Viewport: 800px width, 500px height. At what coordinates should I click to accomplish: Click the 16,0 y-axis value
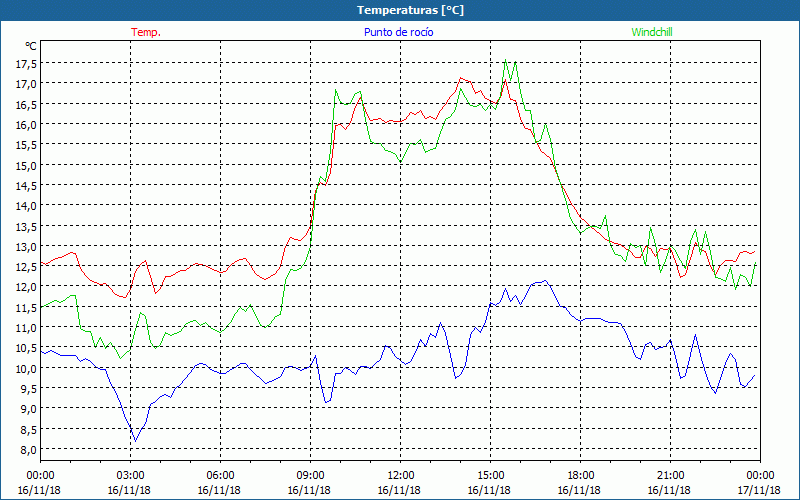(26, 124)
